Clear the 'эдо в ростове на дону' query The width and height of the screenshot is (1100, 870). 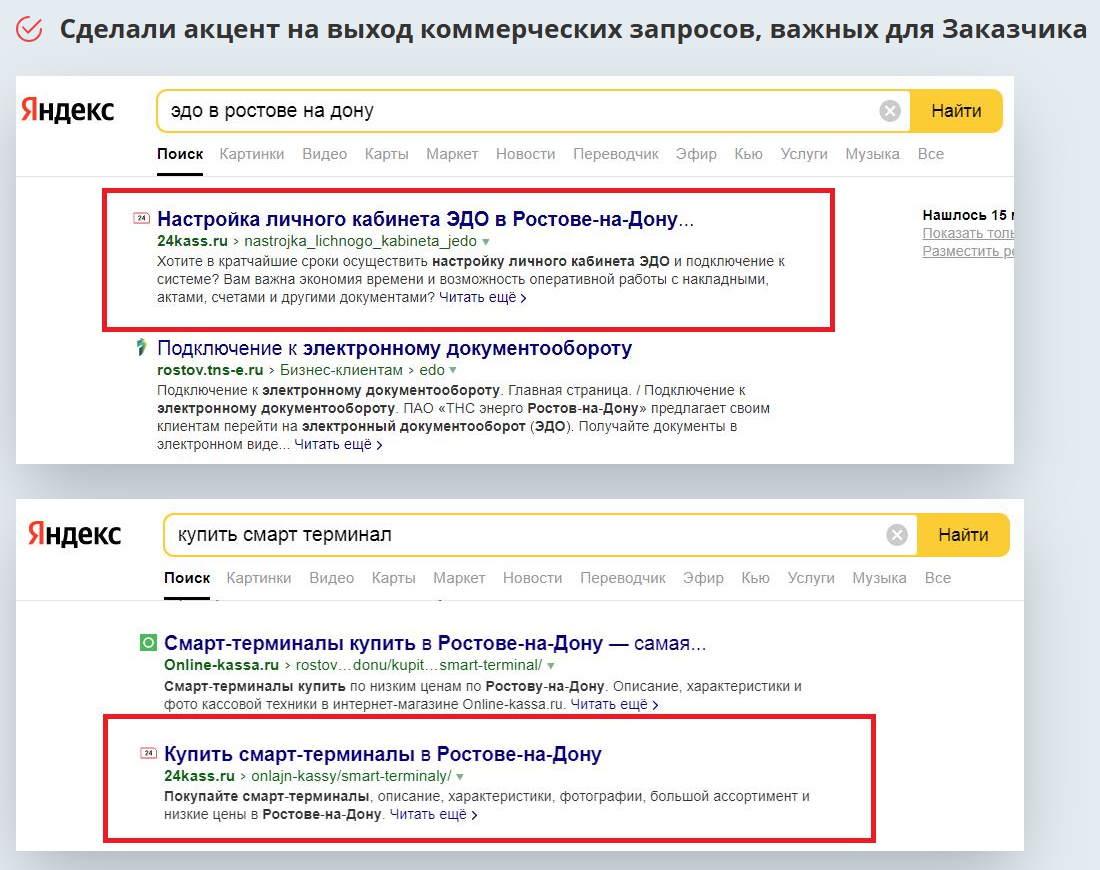click(x=890, y=110)
